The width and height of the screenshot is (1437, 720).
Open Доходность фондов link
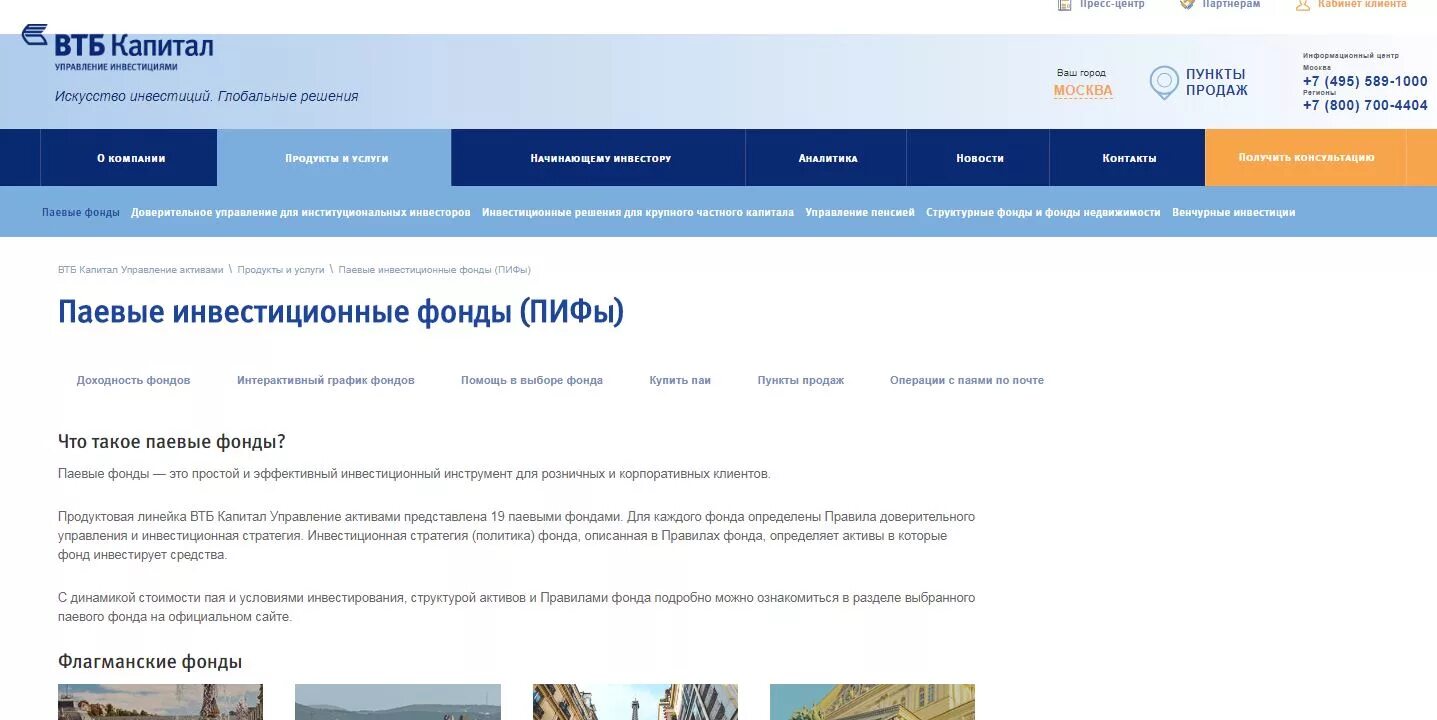[x=133, y=380]
